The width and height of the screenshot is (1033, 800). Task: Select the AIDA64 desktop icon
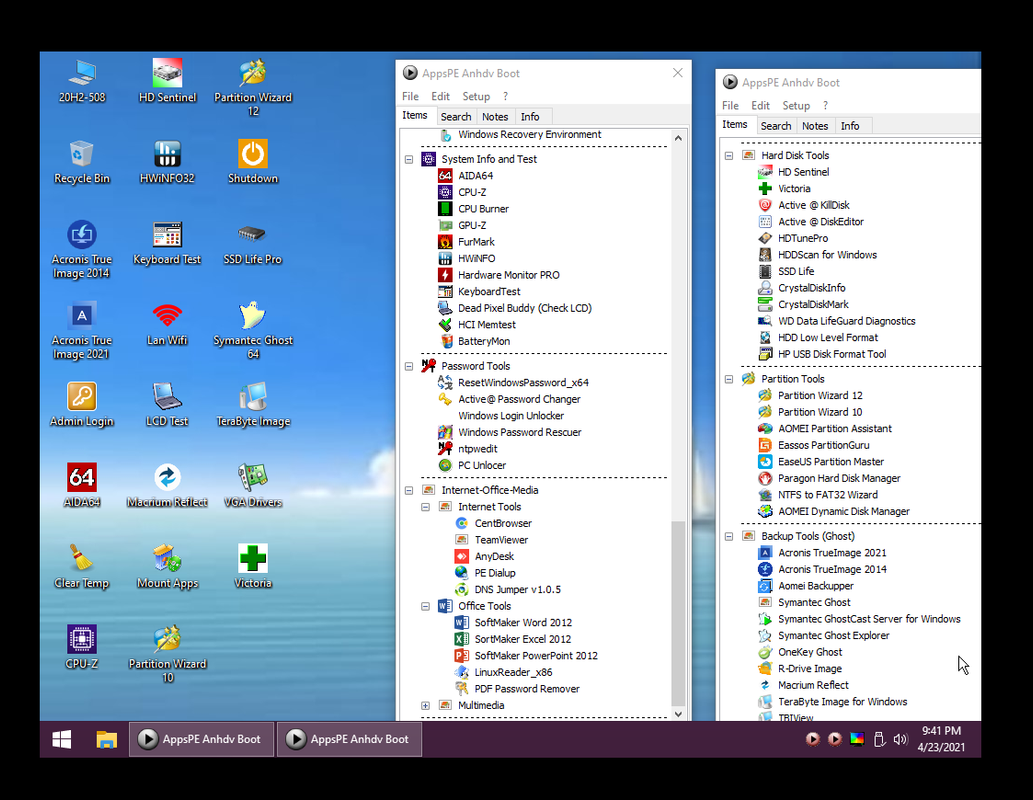click(x=82, y=486)
